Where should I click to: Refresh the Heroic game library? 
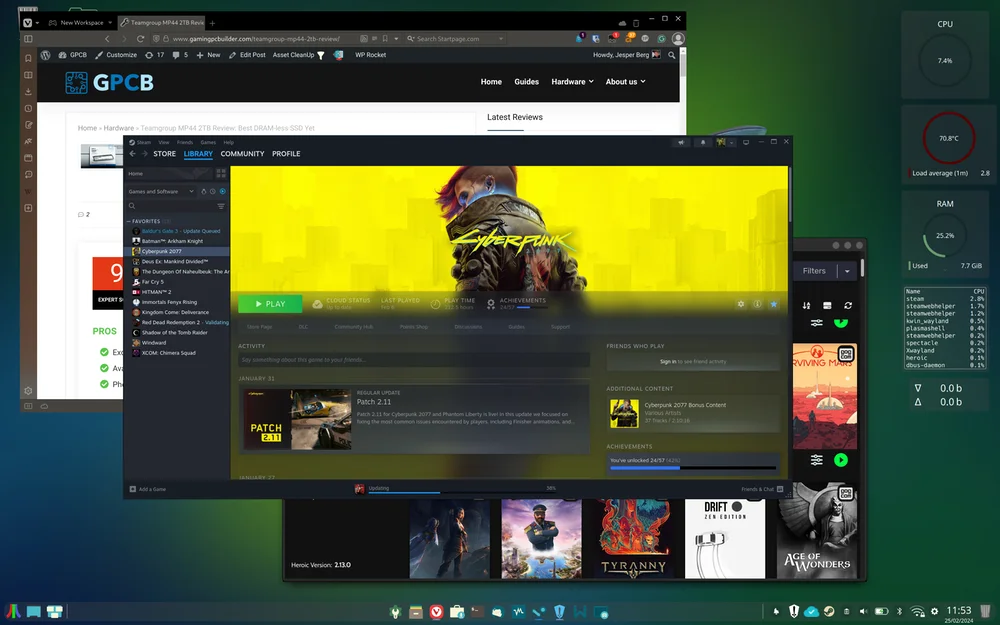[x=846, y=305]
